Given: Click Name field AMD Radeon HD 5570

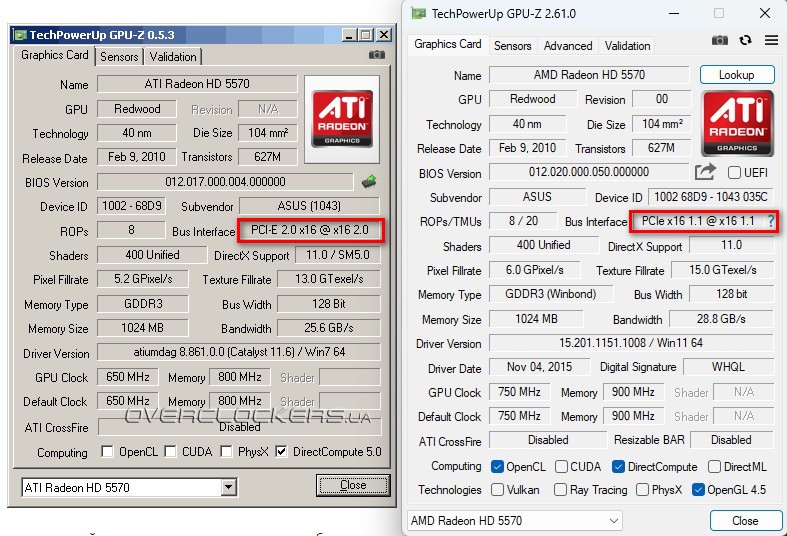Looking at the screenshot, I should [x=589, y=75].
